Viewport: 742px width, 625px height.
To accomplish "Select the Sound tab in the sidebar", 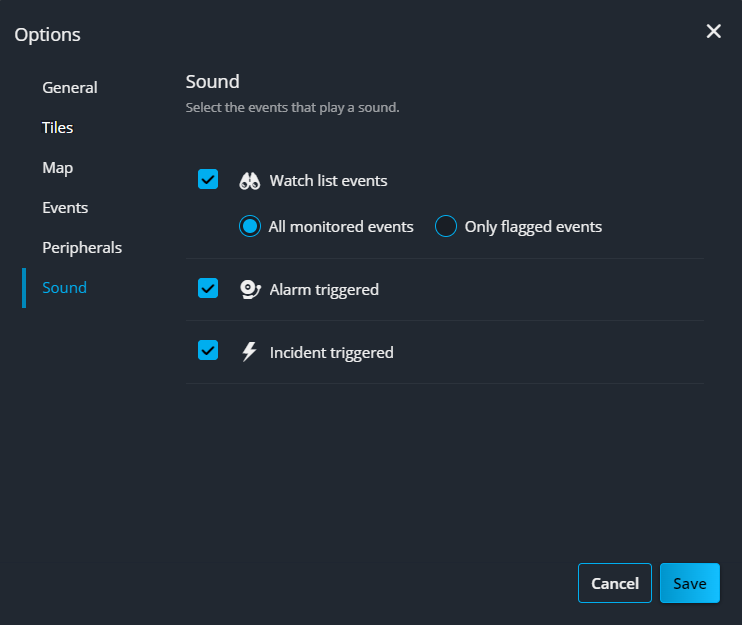I will point(64,288).
